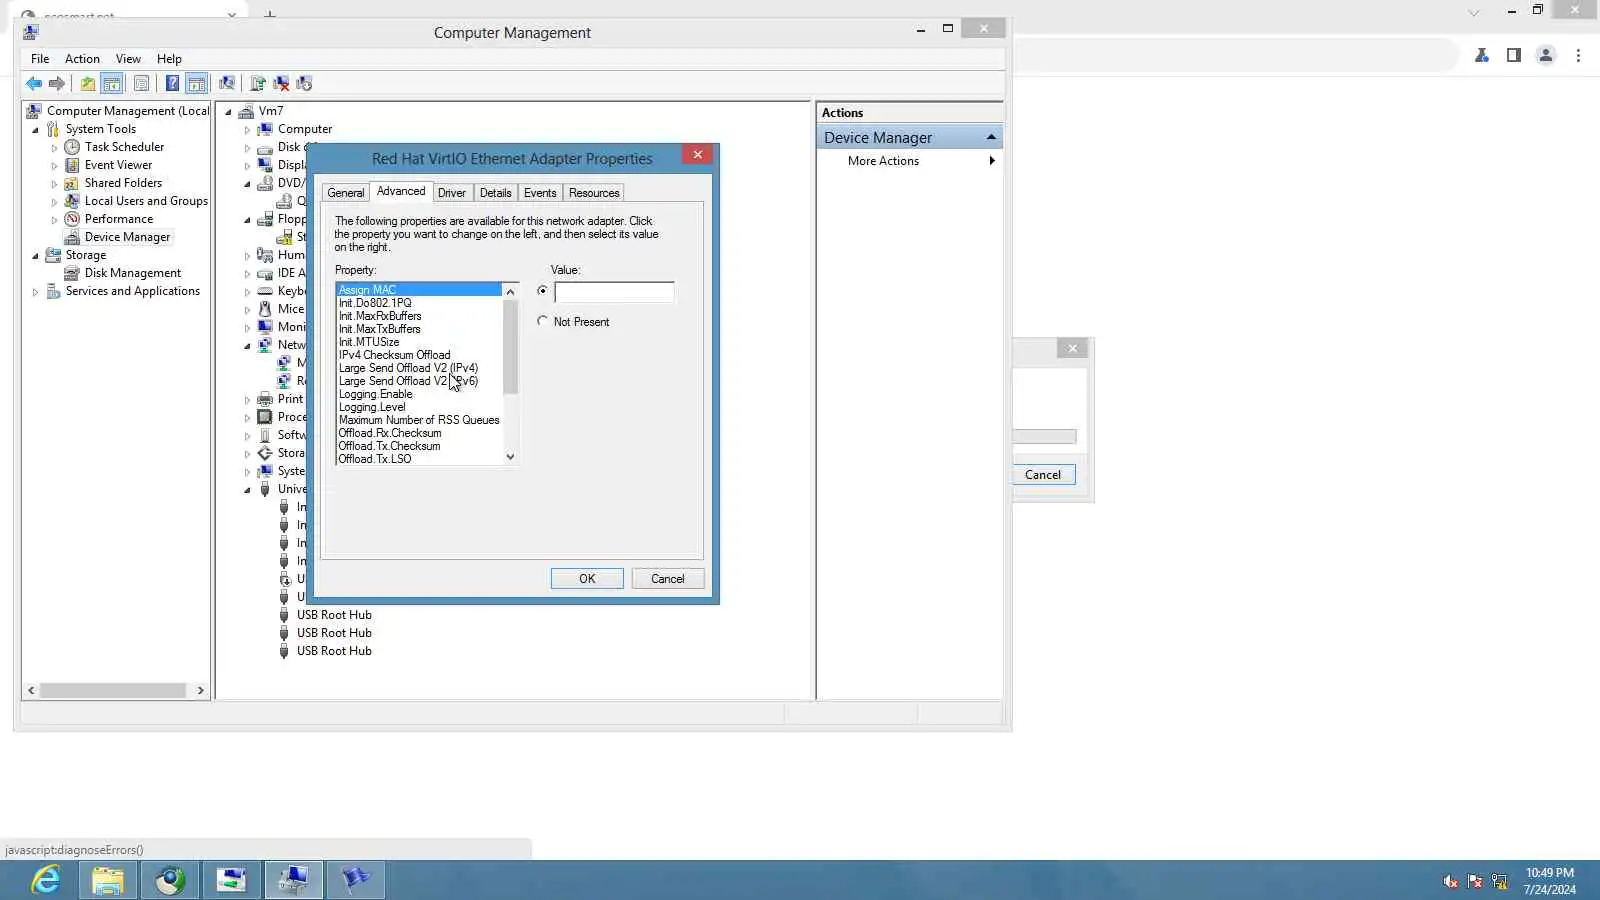Open the Action menu
This screenshot has height=900, width=1600.
[x=82, y=59]
